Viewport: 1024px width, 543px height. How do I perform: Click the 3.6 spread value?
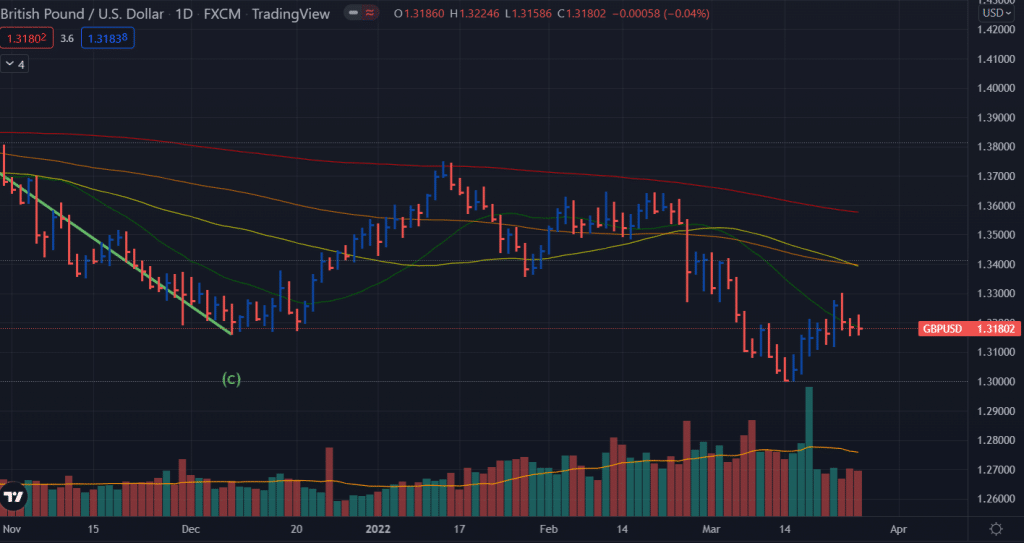[67, 39]
